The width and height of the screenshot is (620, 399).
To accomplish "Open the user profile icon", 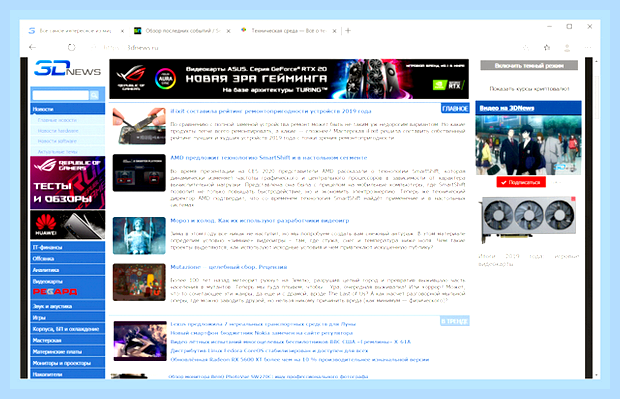I will coord(567,48).
